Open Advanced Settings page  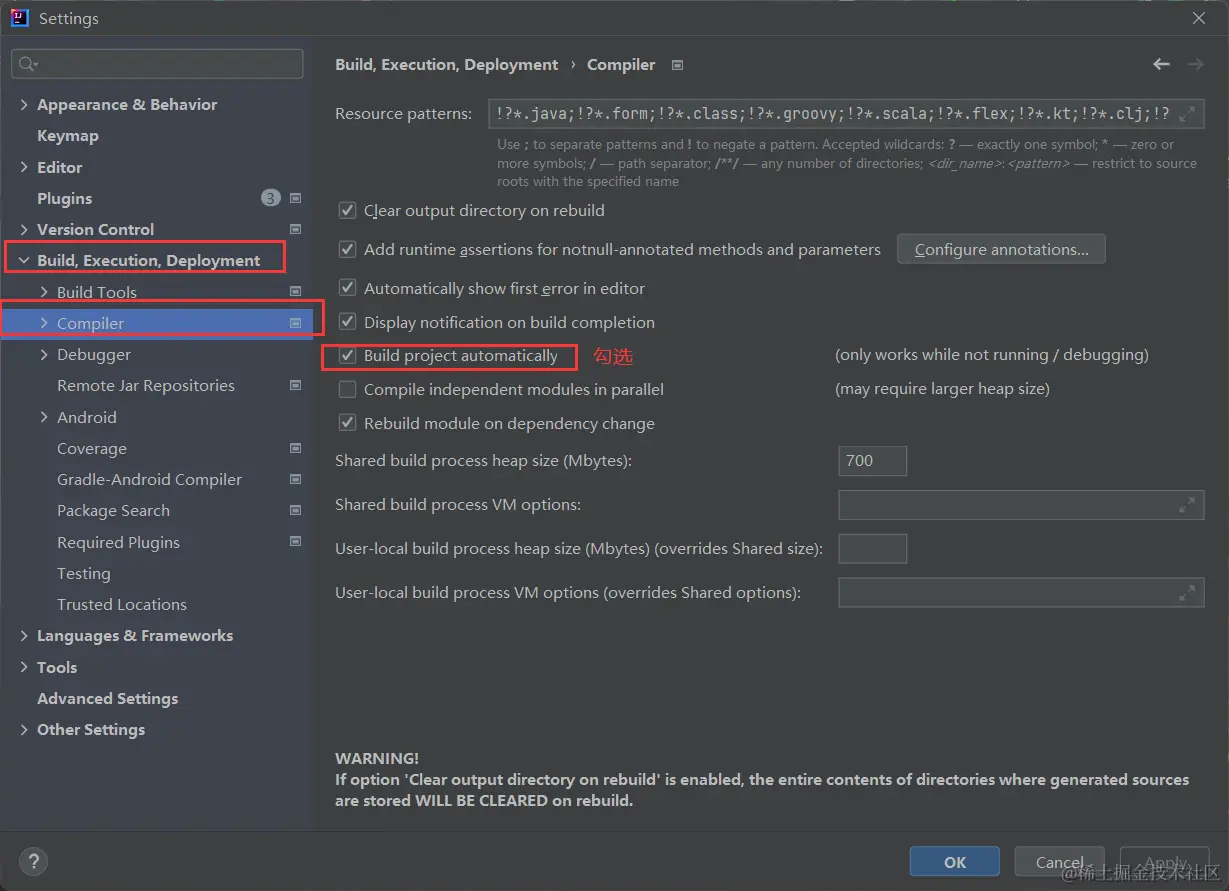click(x=108, y=698)
